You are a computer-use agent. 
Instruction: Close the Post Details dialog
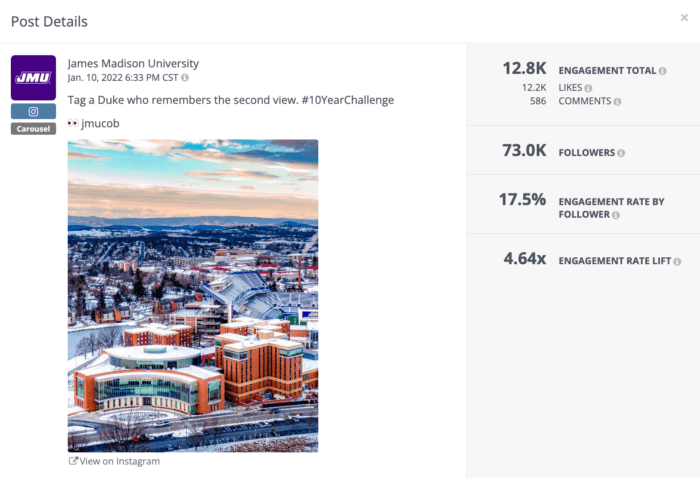684,17
